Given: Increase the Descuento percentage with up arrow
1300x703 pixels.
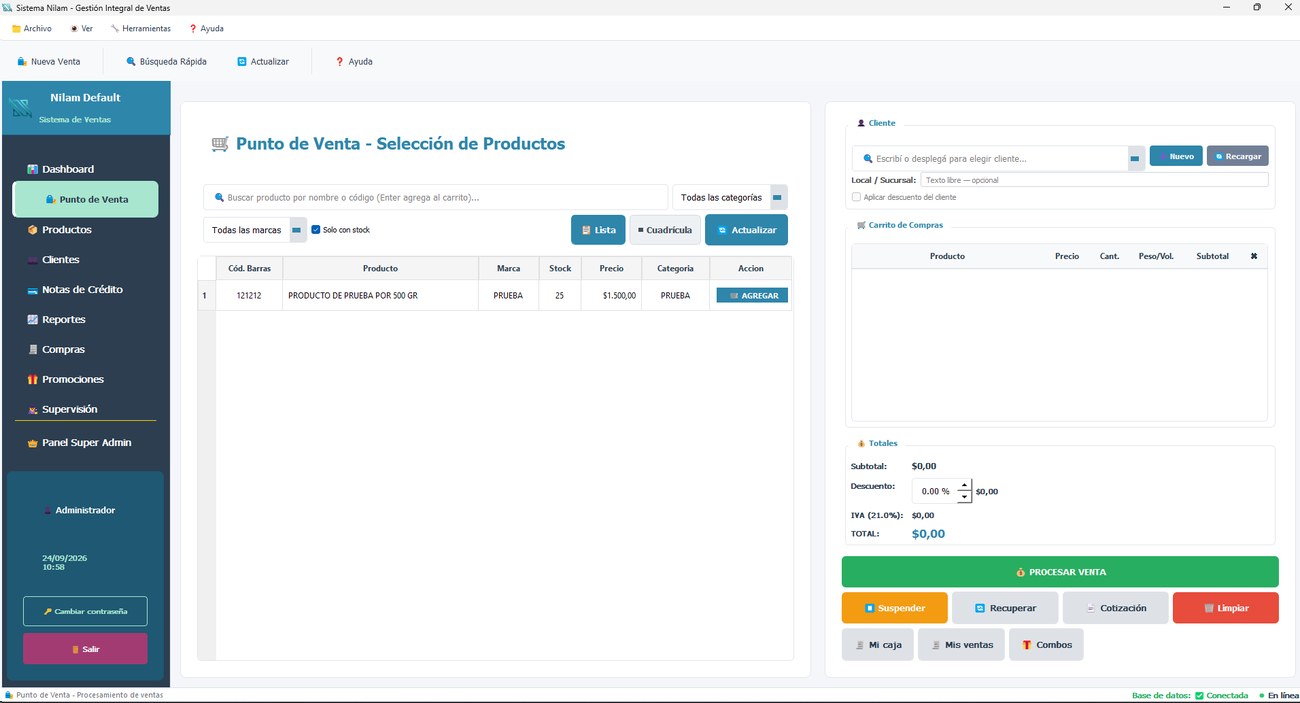Looking at the screenshot, I should (964, 485).
